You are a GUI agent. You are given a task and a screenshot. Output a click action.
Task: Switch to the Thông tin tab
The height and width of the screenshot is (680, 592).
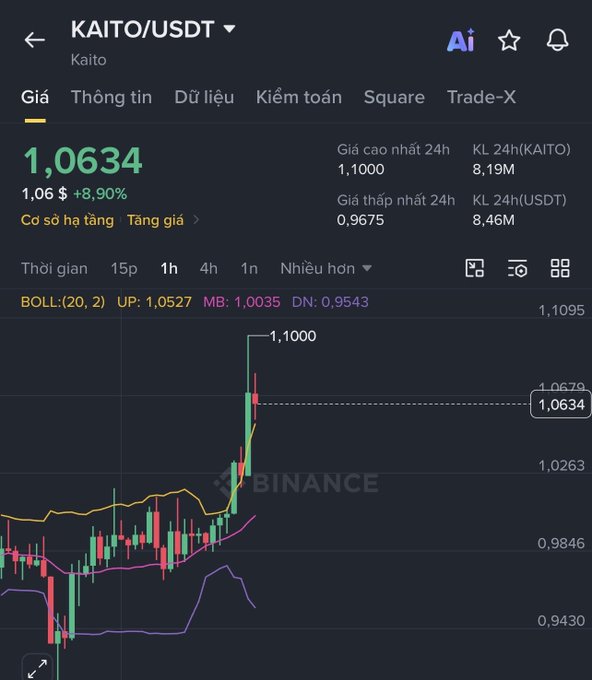coord(111,97)
